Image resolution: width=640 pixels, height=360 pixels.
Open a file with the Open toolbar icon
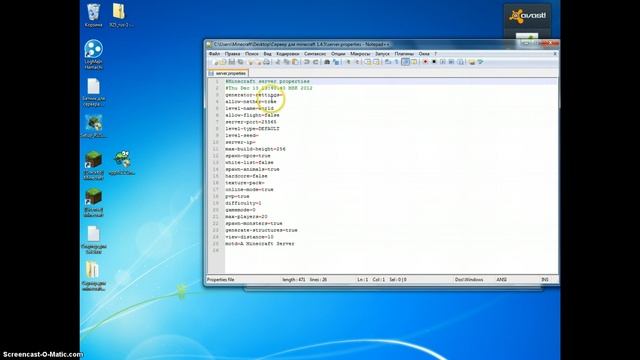coord(223,62)
